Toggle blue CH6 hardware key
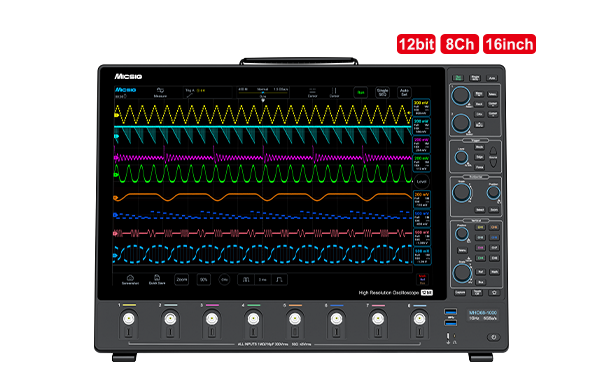The height and width of the screenshot is (380, 600). (494, 237)
